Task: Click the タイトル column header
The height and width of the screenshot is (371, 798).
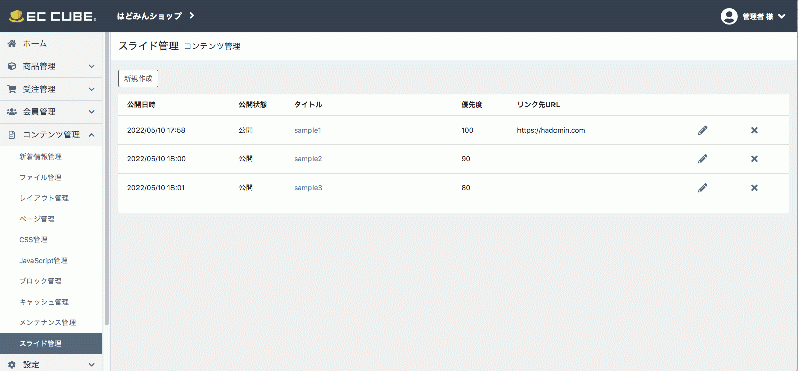Action: [308, 105]
